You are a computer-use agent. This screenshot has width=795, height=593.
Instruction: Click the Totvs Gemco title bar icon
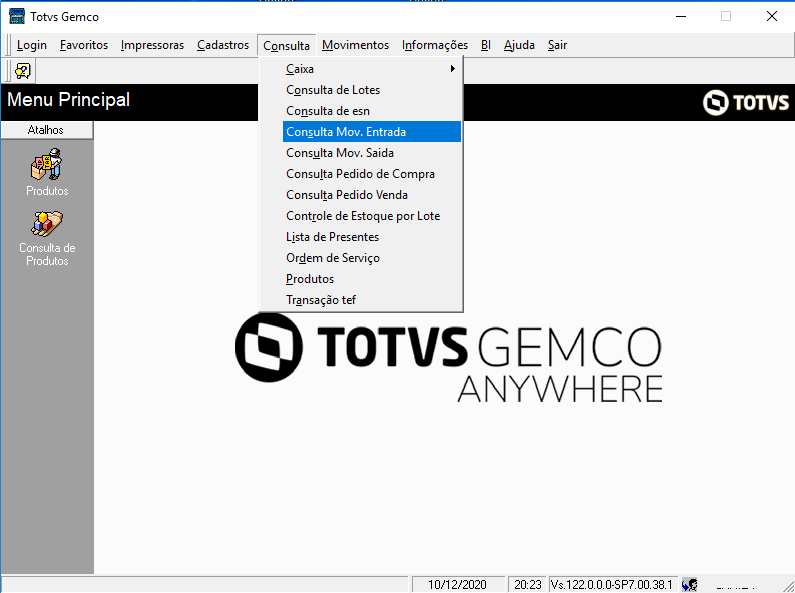[x=17, y=16]
